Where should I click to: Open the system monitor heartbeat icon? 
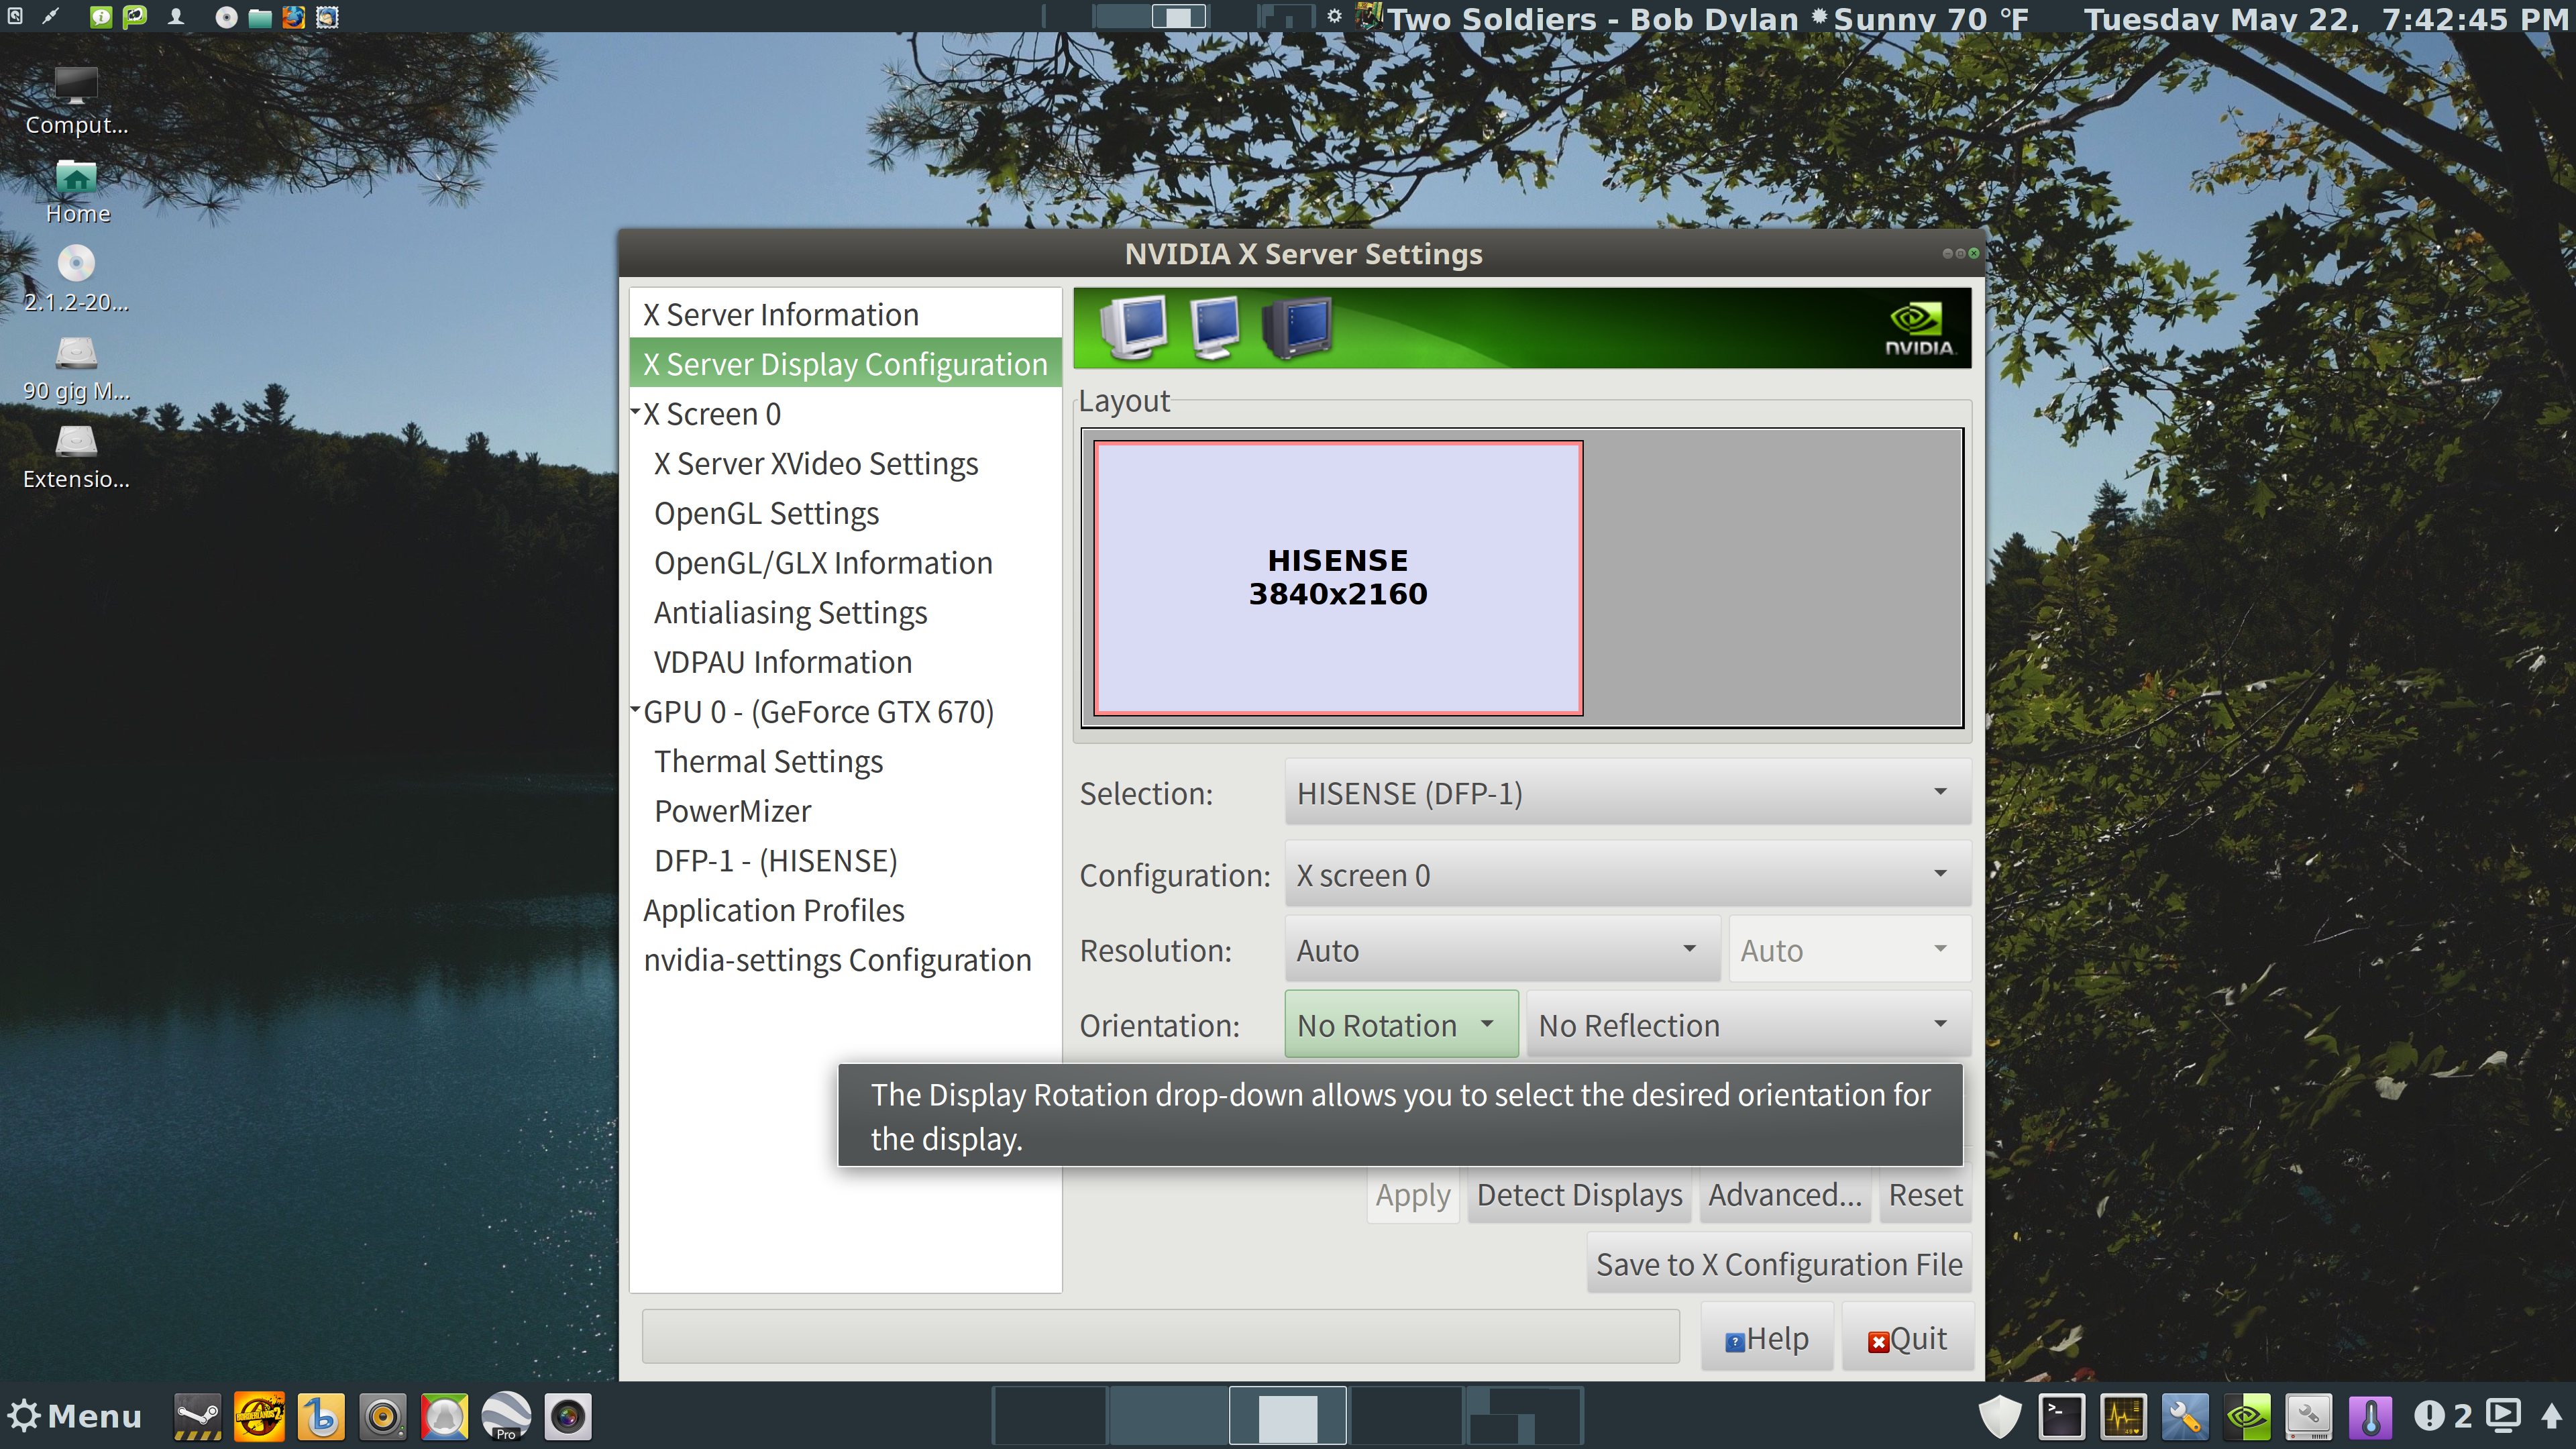pyautogui.click(x=2123, y=1416)
